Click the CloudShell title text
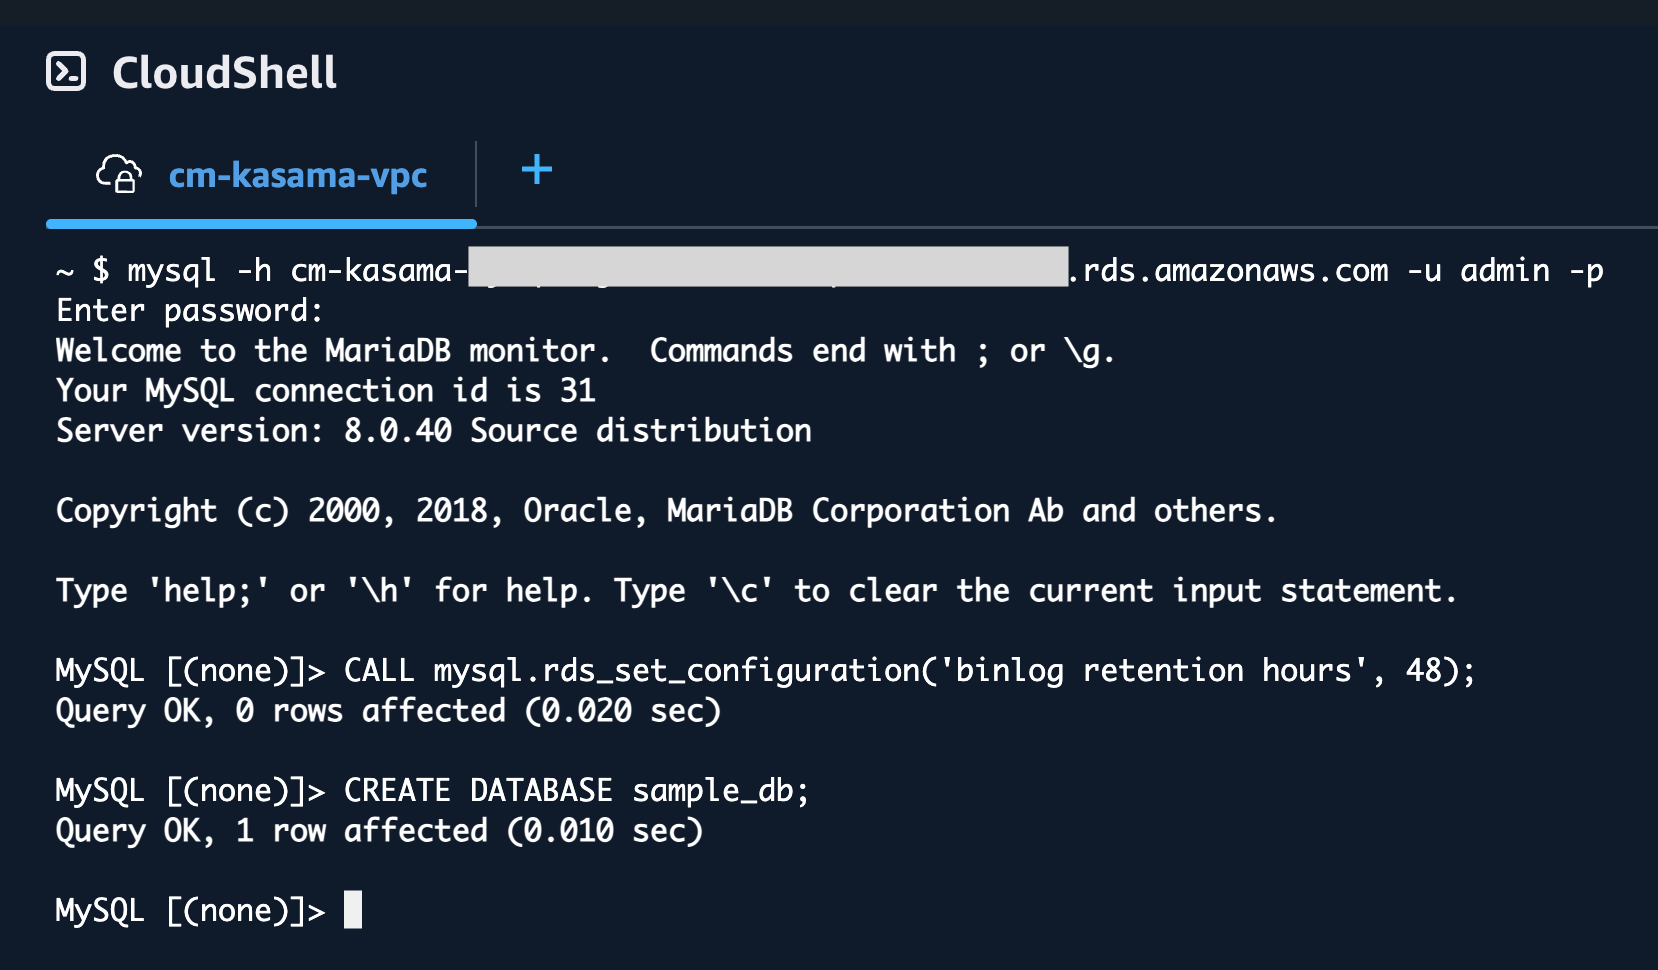Viewport: 1658px width, 970px height. (224, 72)
